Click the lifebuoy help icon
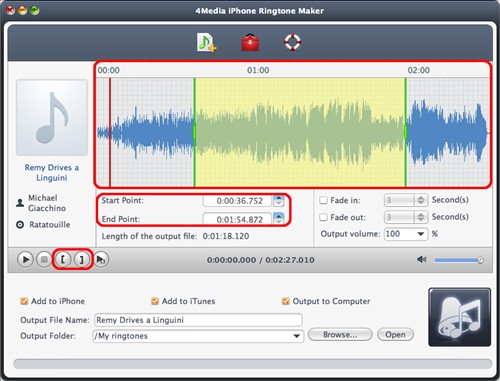 [x=292, y=42]
